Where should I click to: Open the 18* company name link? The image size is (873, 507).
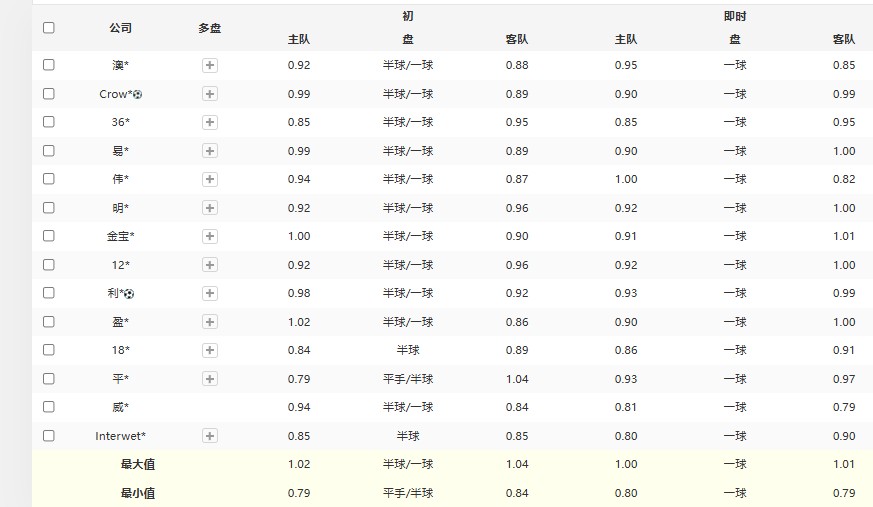(x=120, y=351)
